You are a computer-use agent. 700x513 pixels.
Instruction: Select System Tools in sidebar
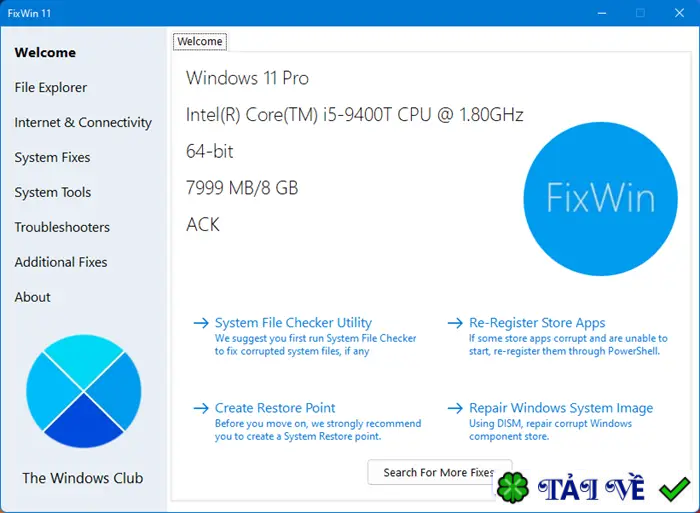(x=53, y=192)
